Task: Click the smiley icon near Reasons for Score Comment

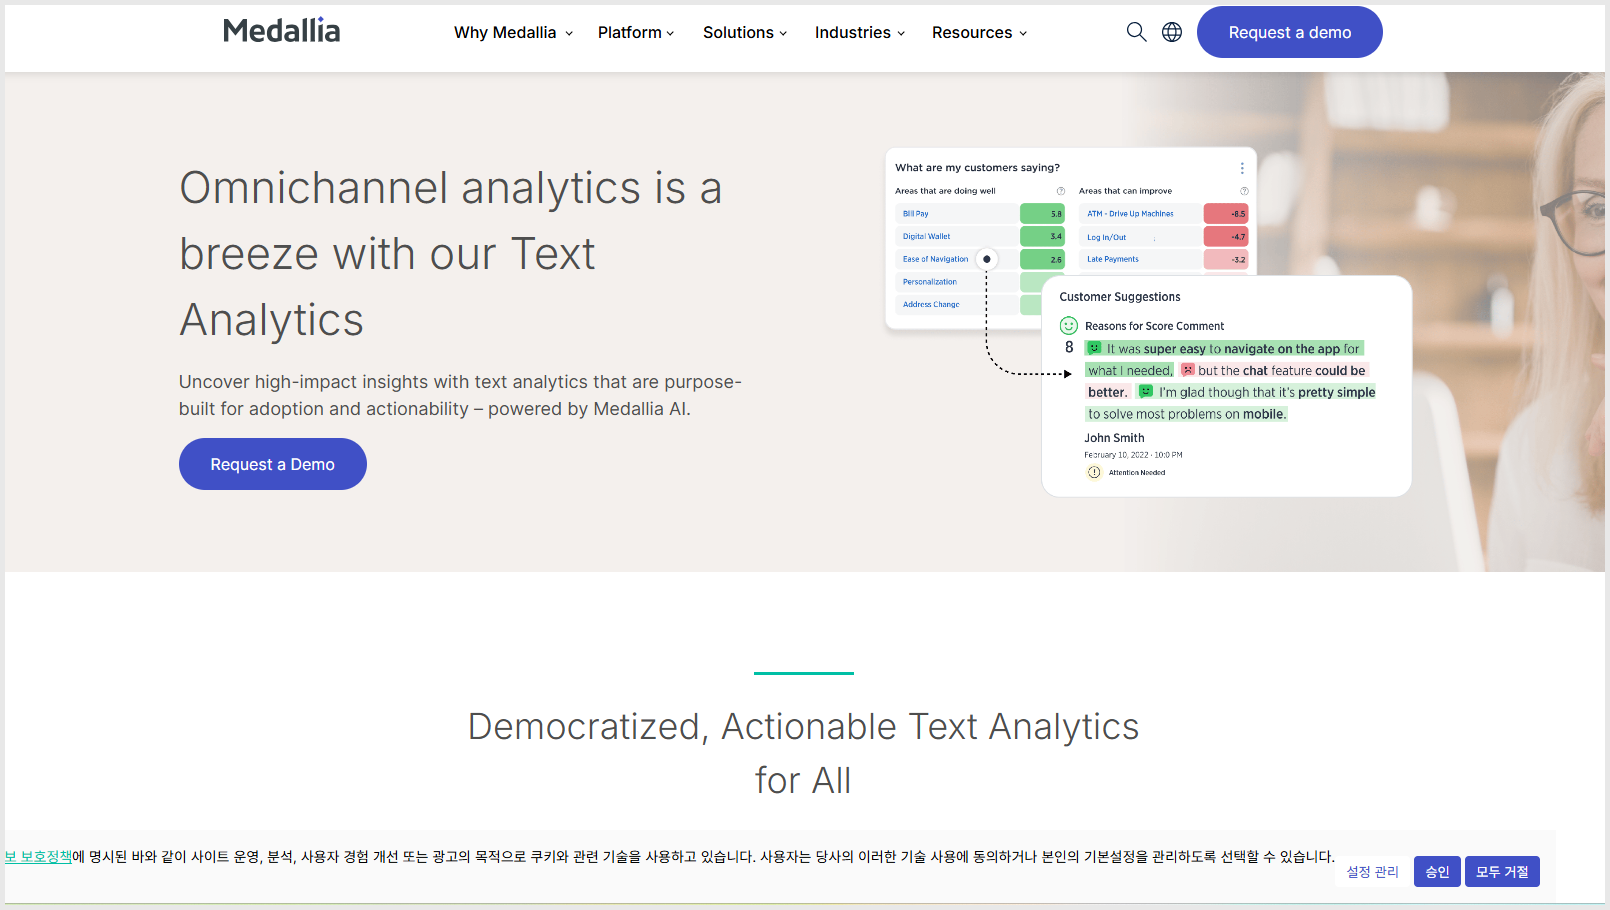Action: click(1068, 325)
